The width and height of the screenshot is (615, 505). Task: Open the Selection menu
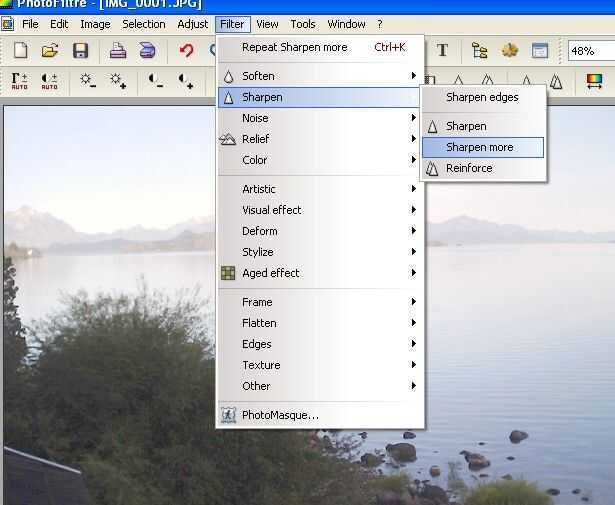pos(144,24)
